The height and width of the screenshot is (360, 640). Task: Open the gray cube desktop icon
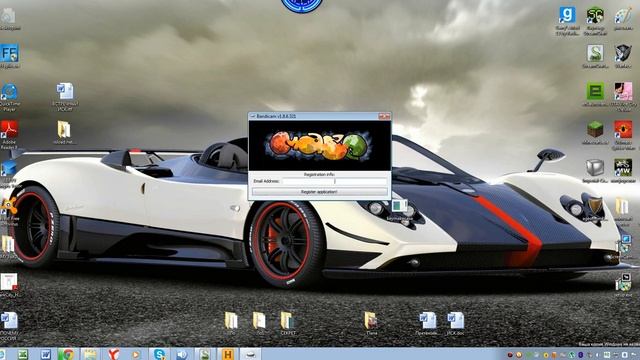tap(595, 167)
